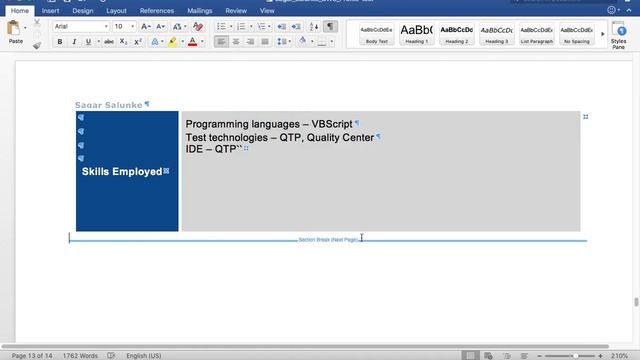Click the line spacing icon
This screenshot has width=640, height=360.
281,42
